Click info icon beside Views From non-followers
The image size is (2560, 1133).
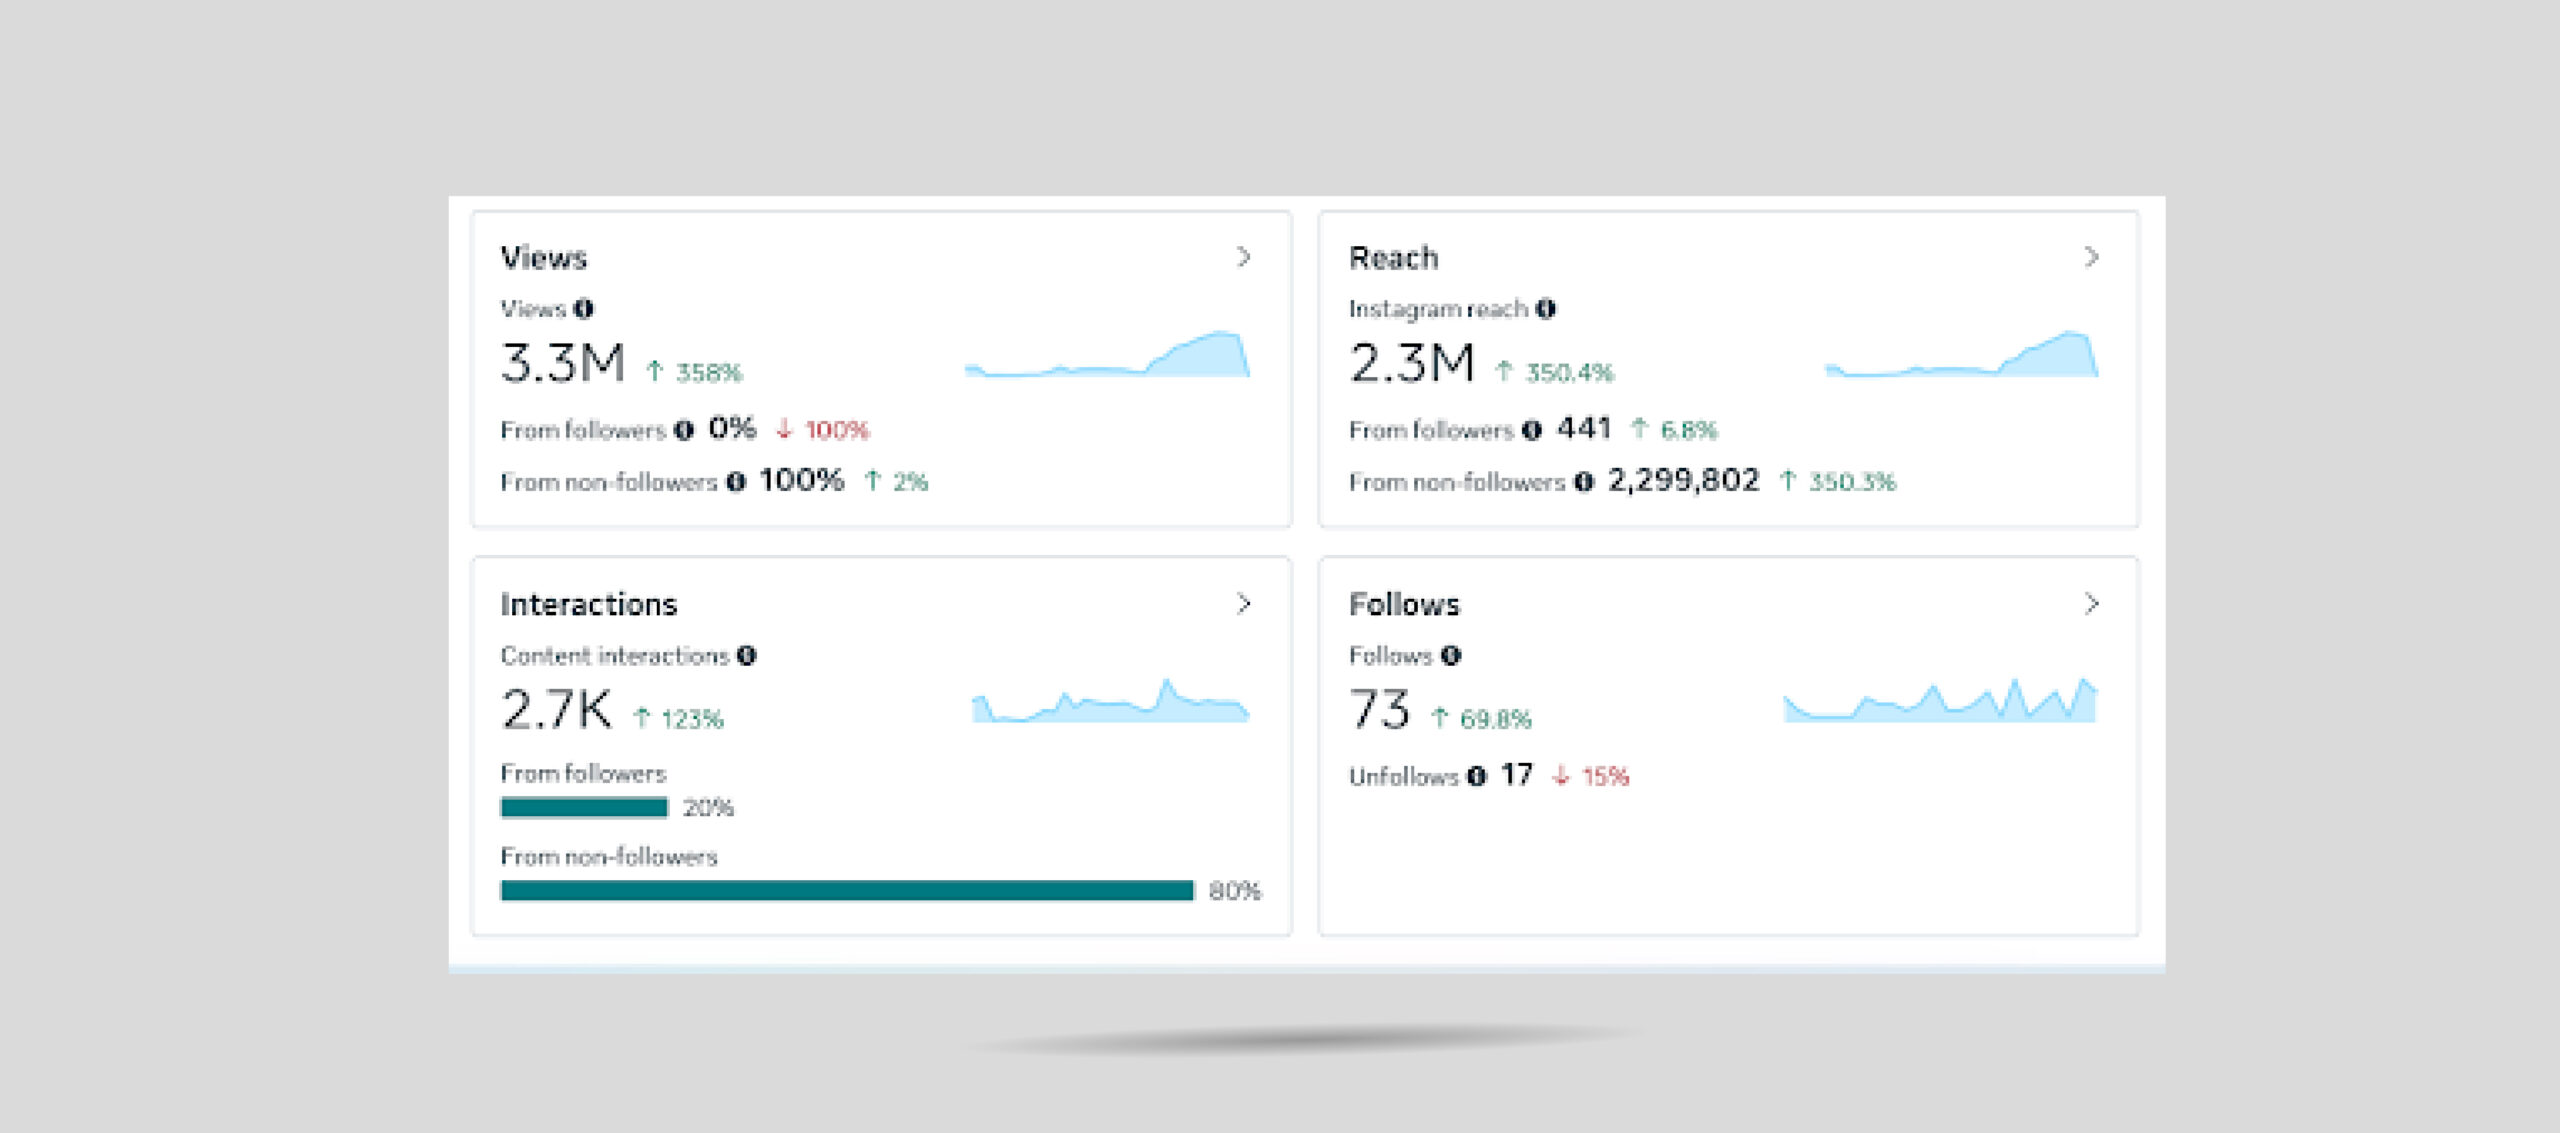click(x=736, y=482)
